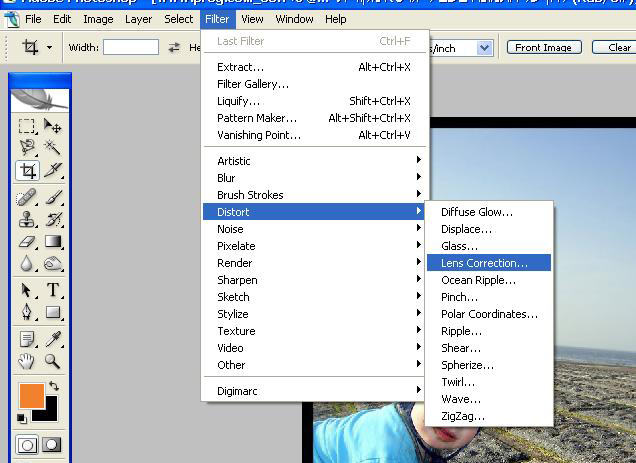Choose Lens Correction from Distort submenu

489,263
